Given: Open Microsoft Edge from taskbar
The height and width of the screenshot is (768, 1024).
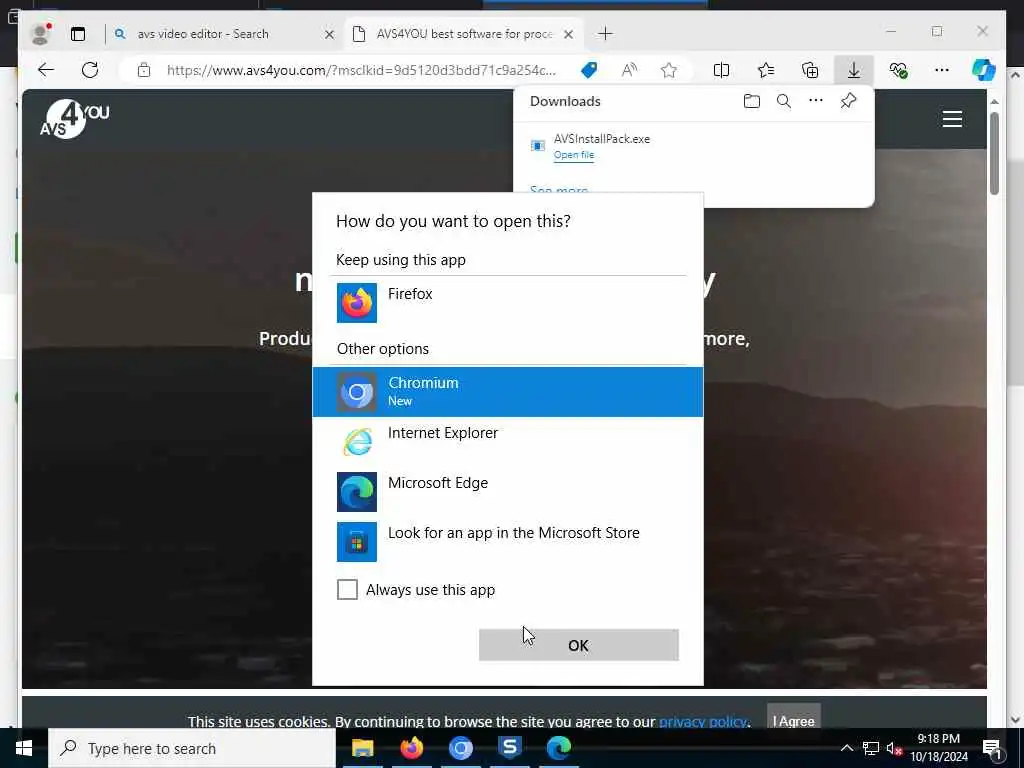Looking at the screenshot, I should (559, 748).
